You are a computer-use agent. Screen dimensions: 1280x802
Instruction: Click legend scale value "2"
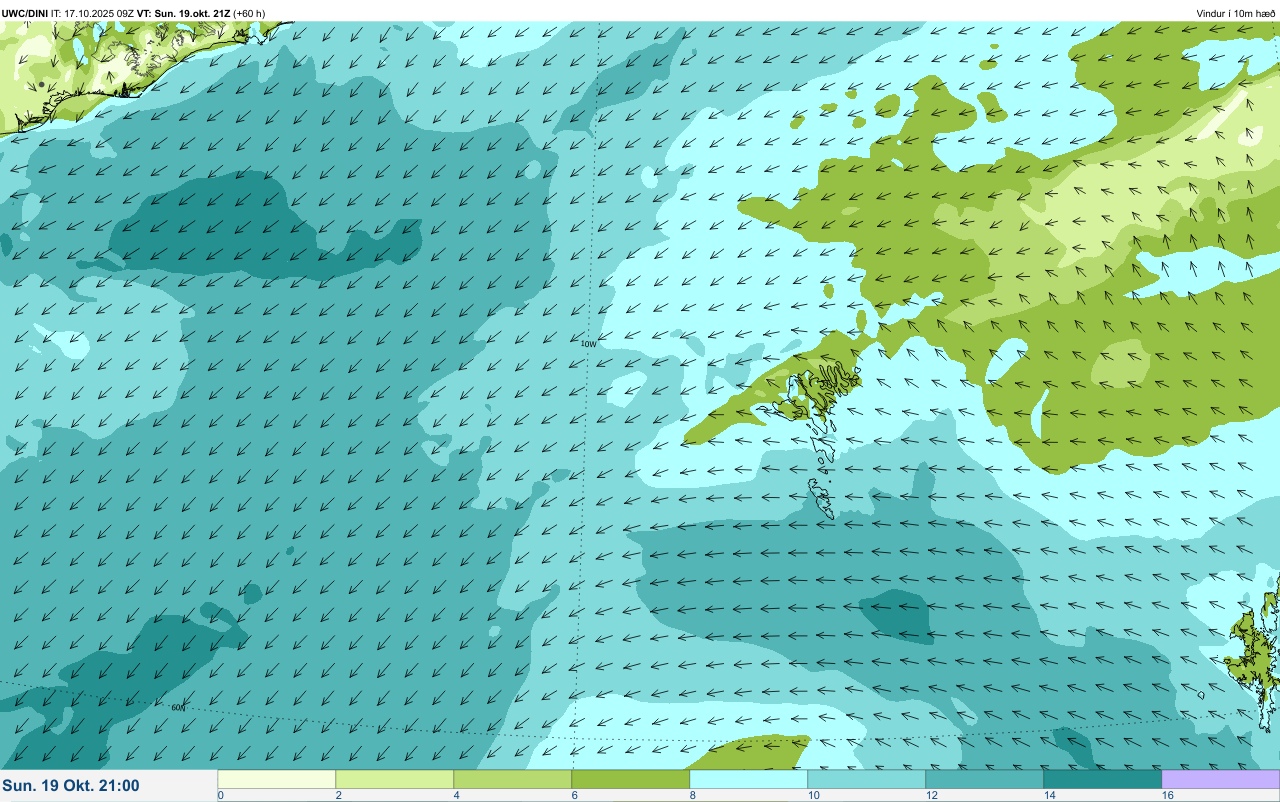click(x=338, y=795)
